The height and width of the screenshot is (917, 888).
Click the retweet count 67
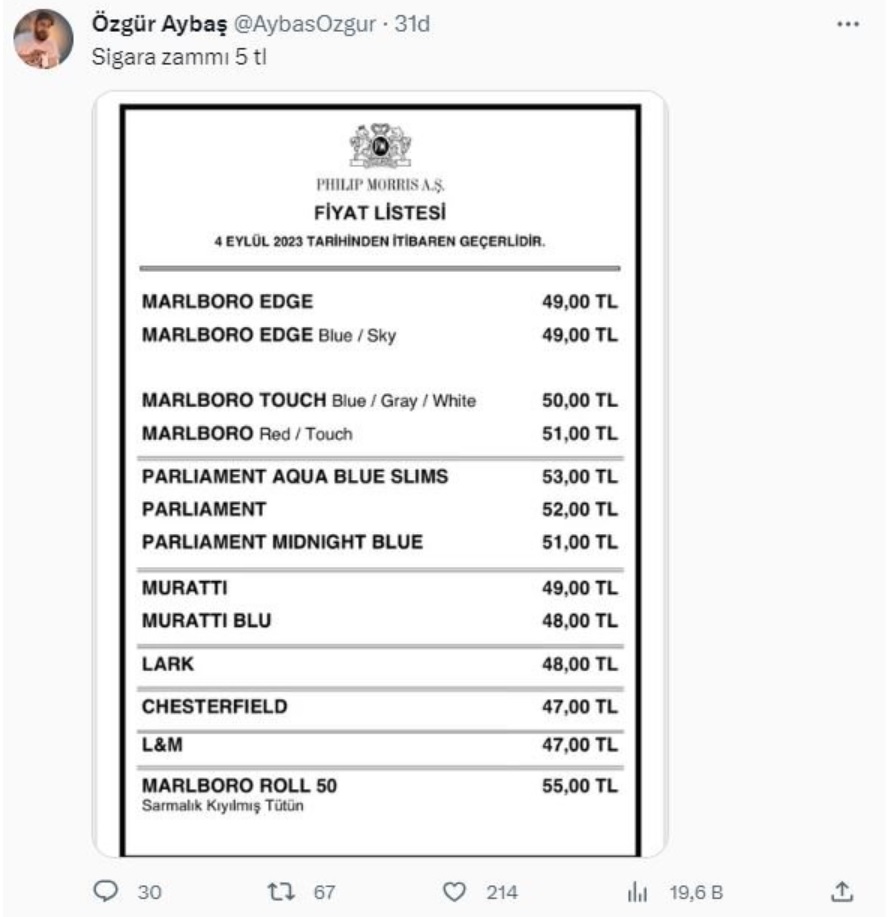click(325, 892)
